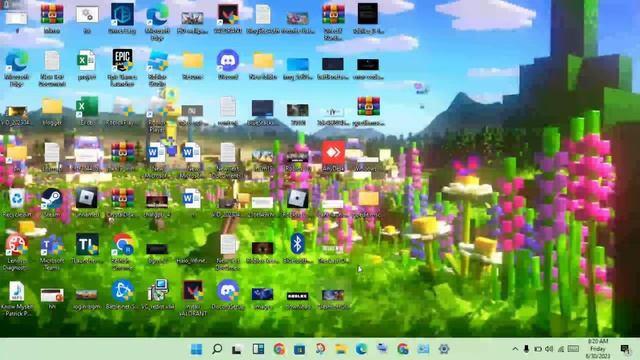Click the microphone tray icon
This screenshot has height=360, width=640.
pyautogui.click(x=526, y=349)
